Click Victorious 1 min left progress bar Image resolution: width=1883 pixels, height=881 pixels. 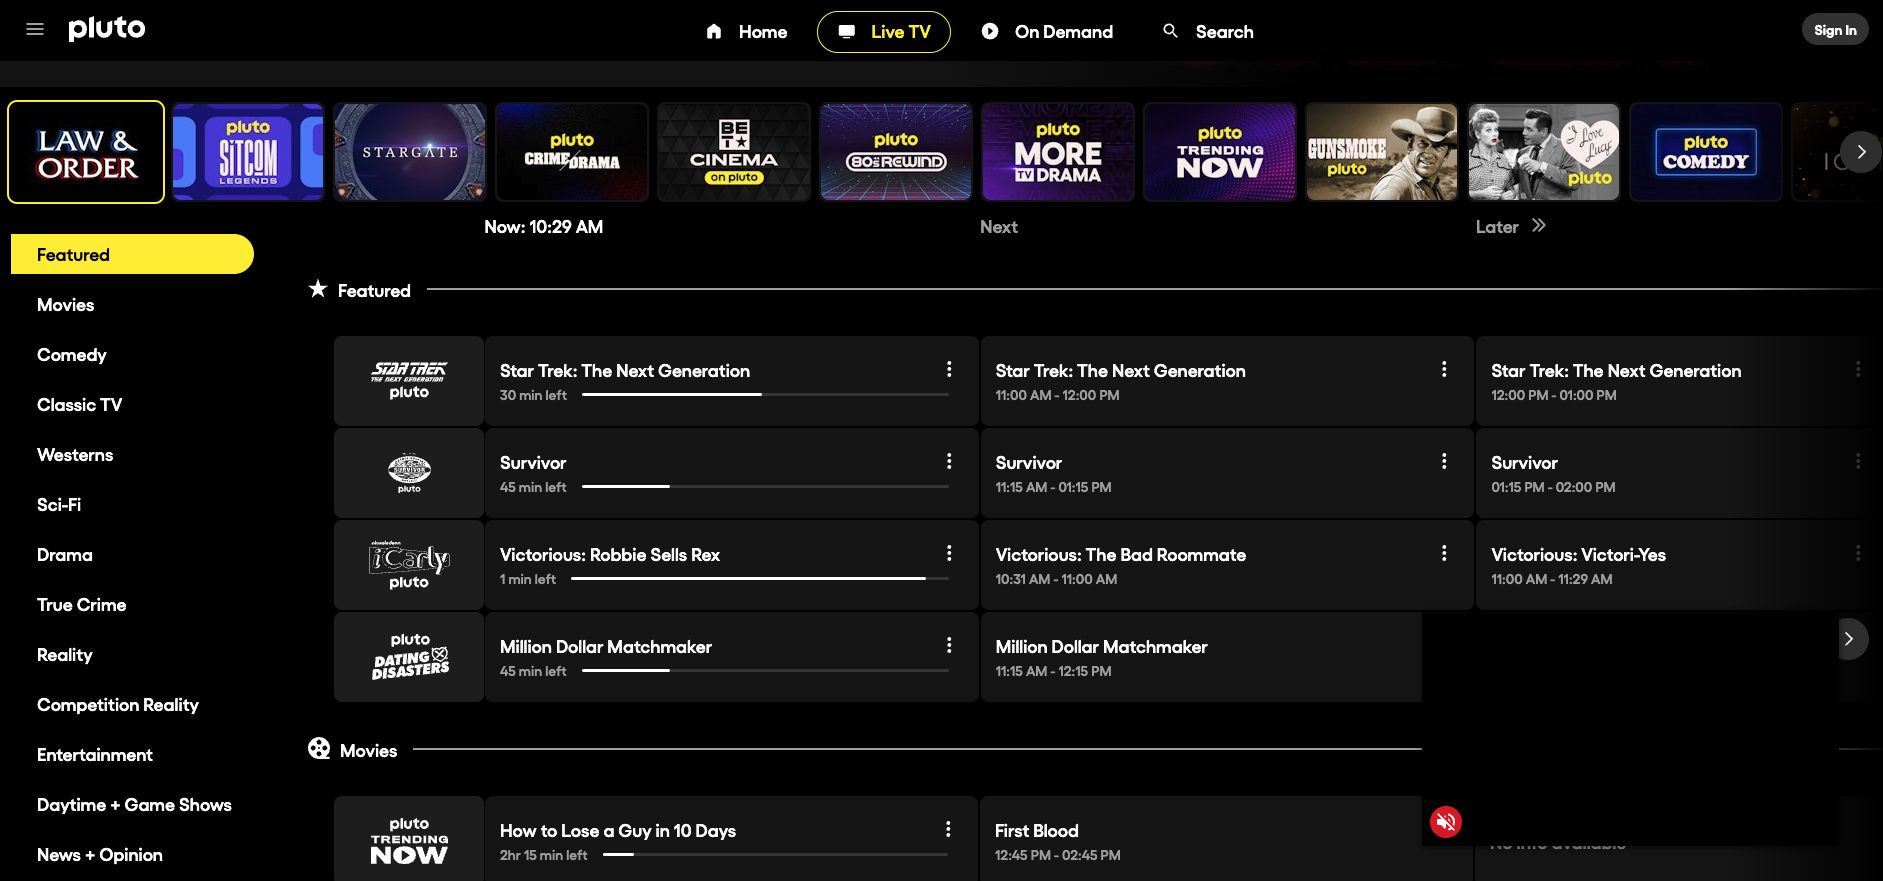(760, 579)
